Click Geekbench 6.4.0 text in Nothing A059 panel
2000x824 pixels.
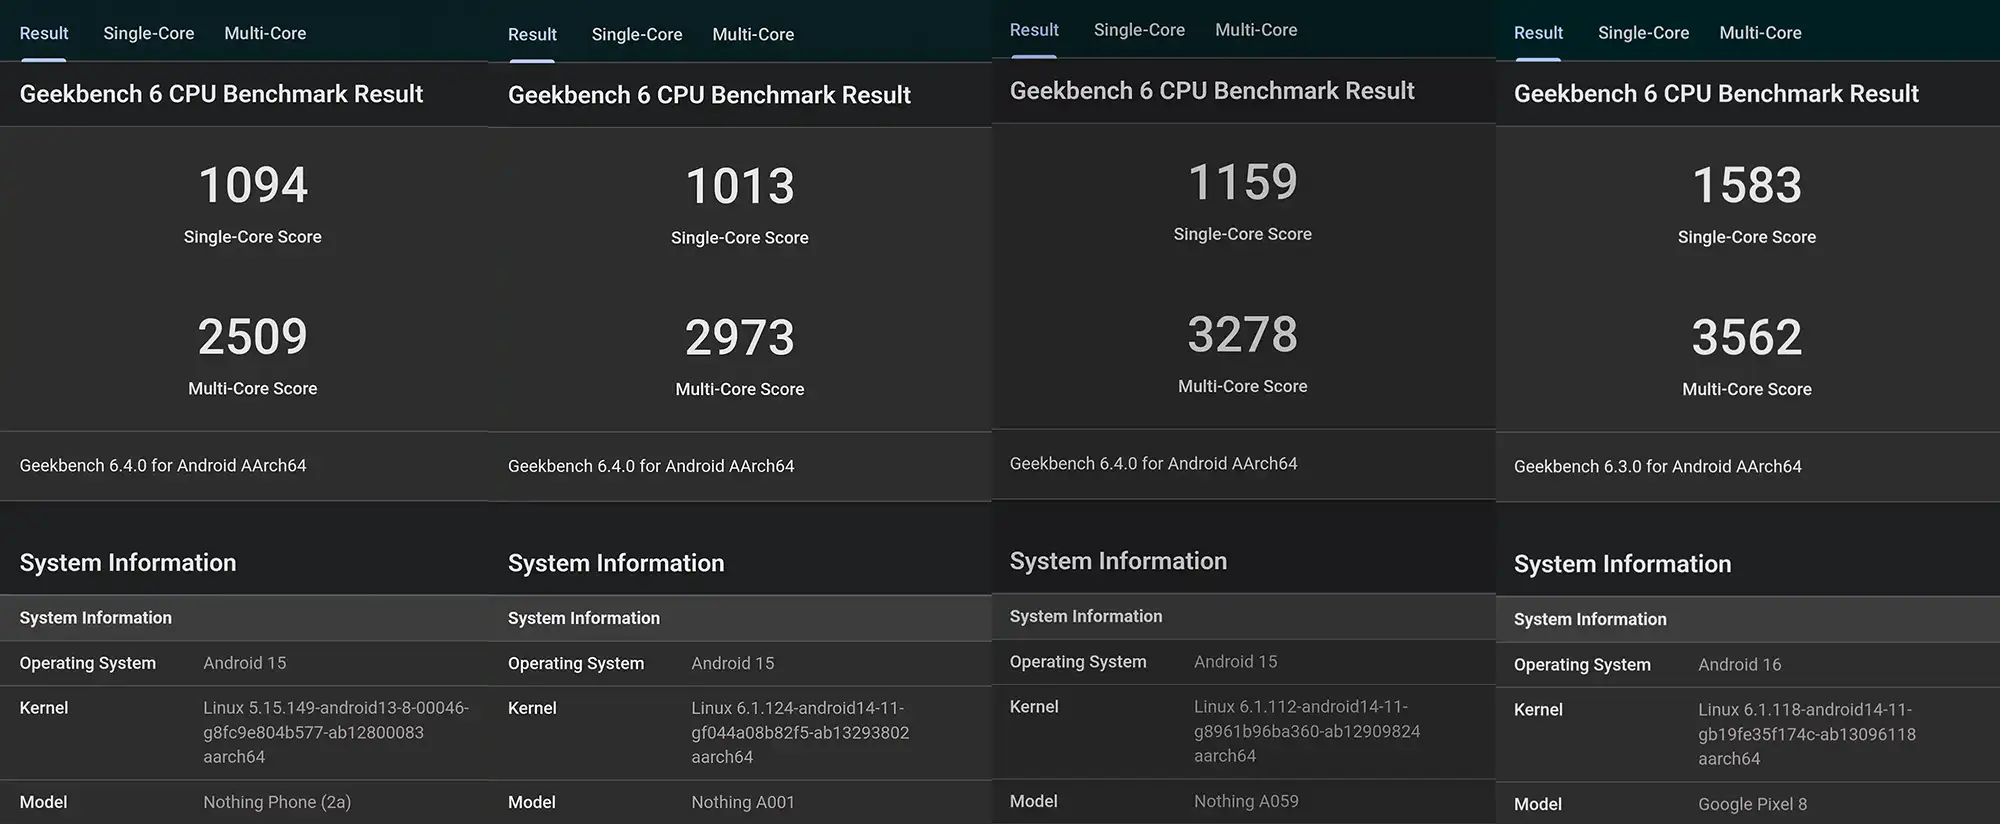(1153, 463)
